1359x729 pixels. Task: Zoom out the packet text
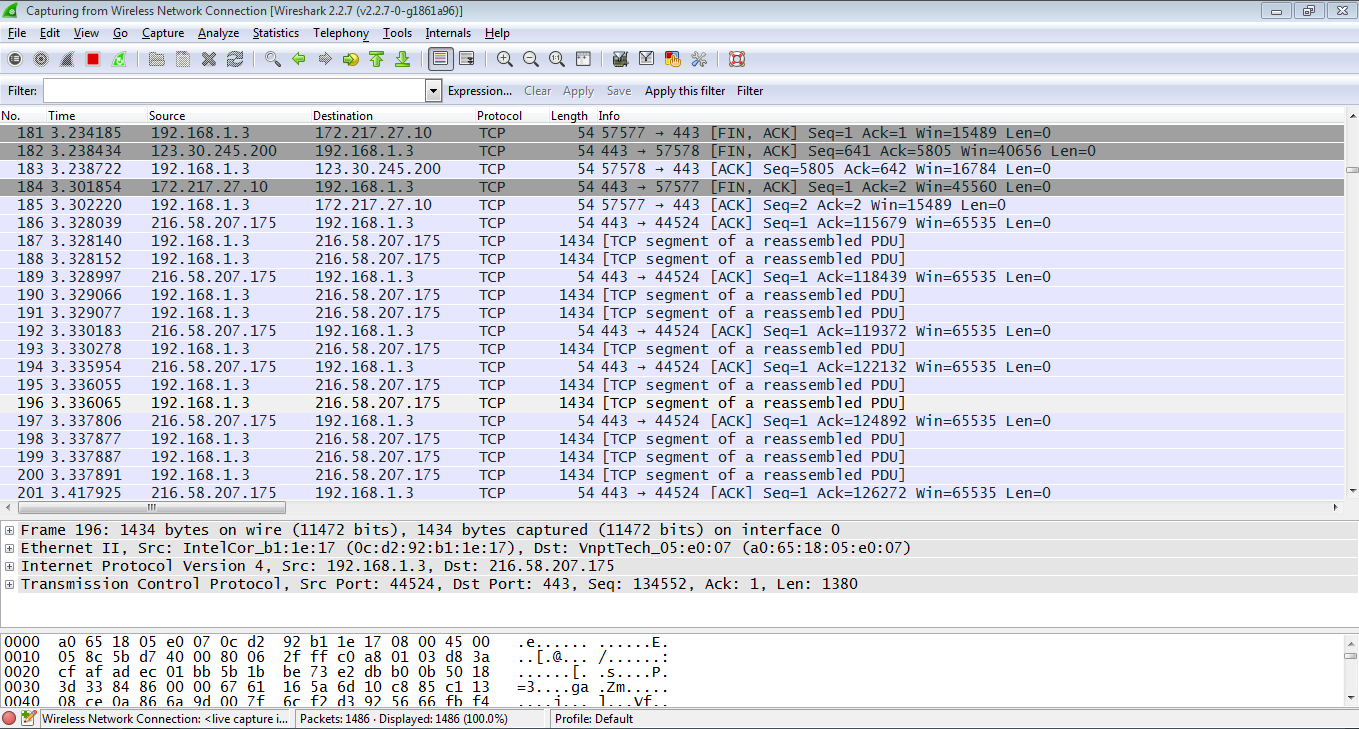point(531,59)
